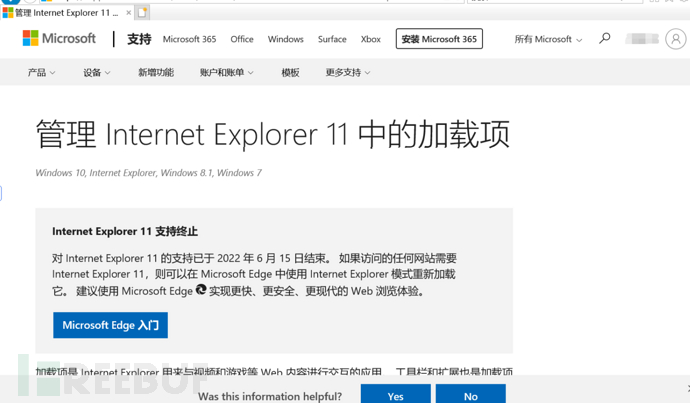The width and height of the screenshot is (690, 403).
Task: Open the 支持 support home link
Action: (x=139, y=39)
